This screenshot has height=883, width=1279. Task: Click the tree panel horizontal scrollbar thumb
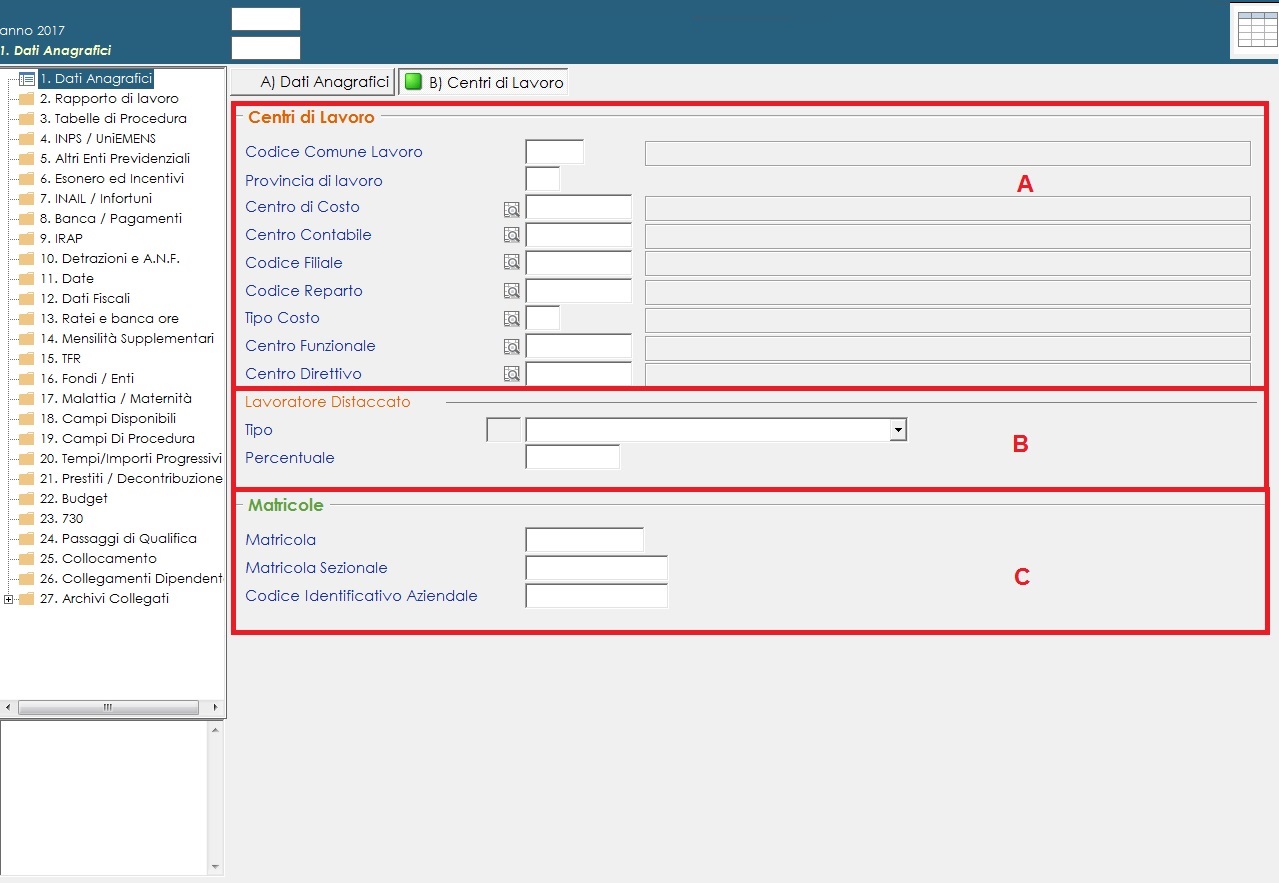click(x=108, y=707)
